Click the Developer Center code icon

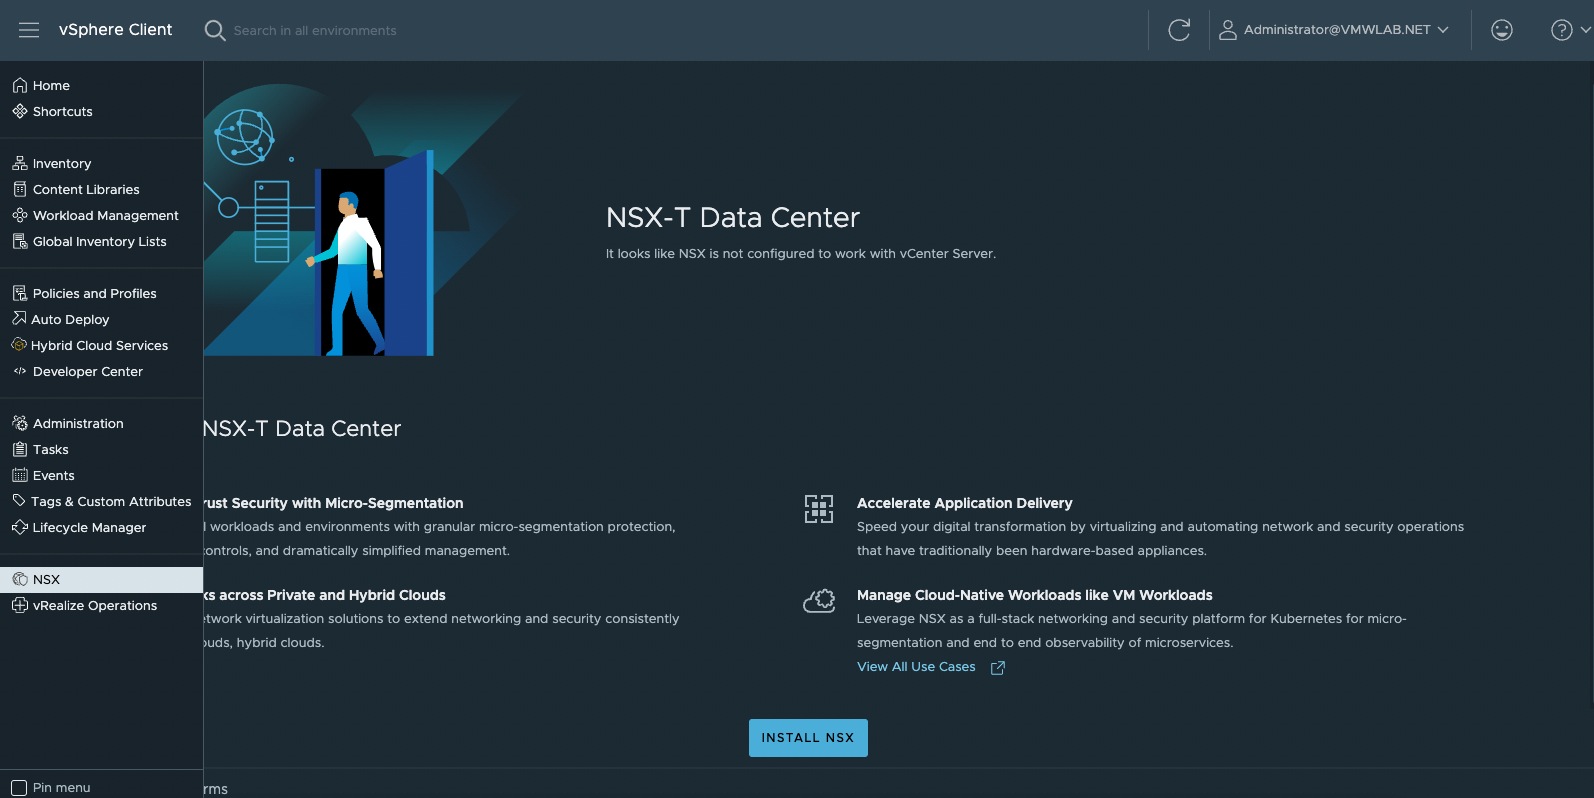tap(20, 371)
